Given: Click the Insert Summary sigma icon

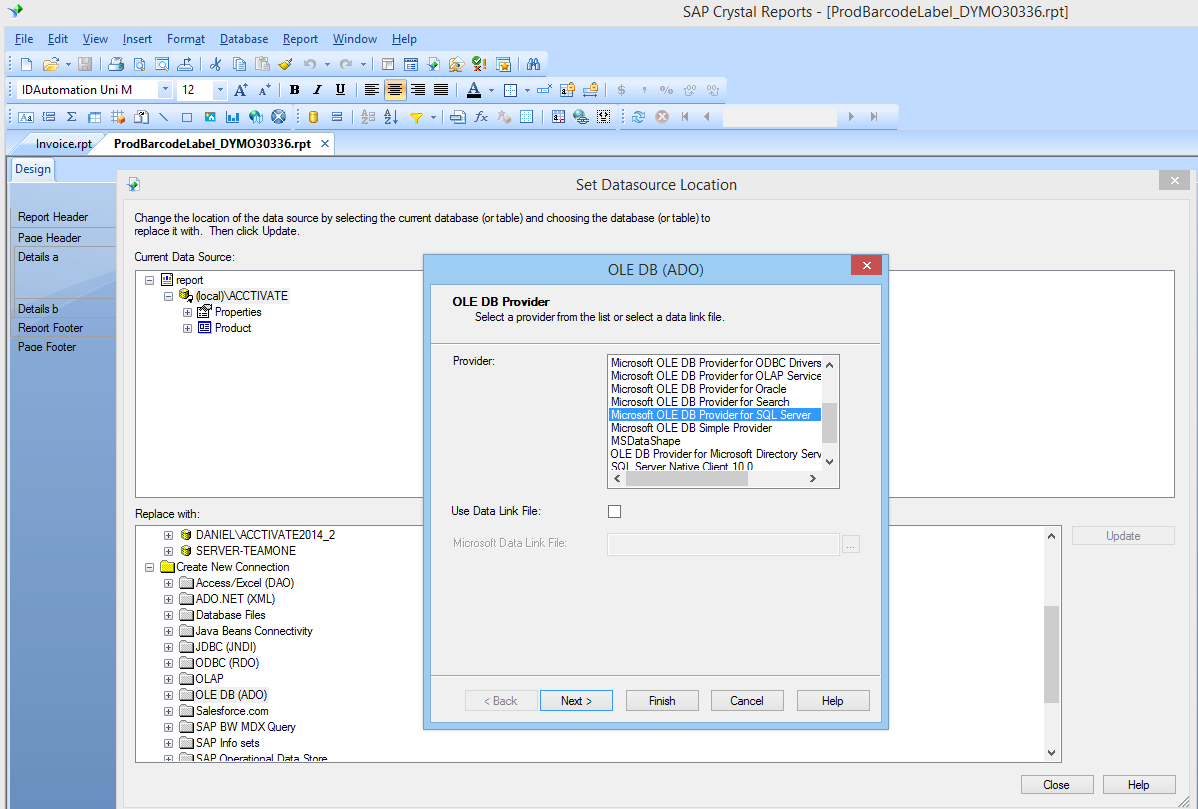Looking at the screenshot, I should pos(72,117).
